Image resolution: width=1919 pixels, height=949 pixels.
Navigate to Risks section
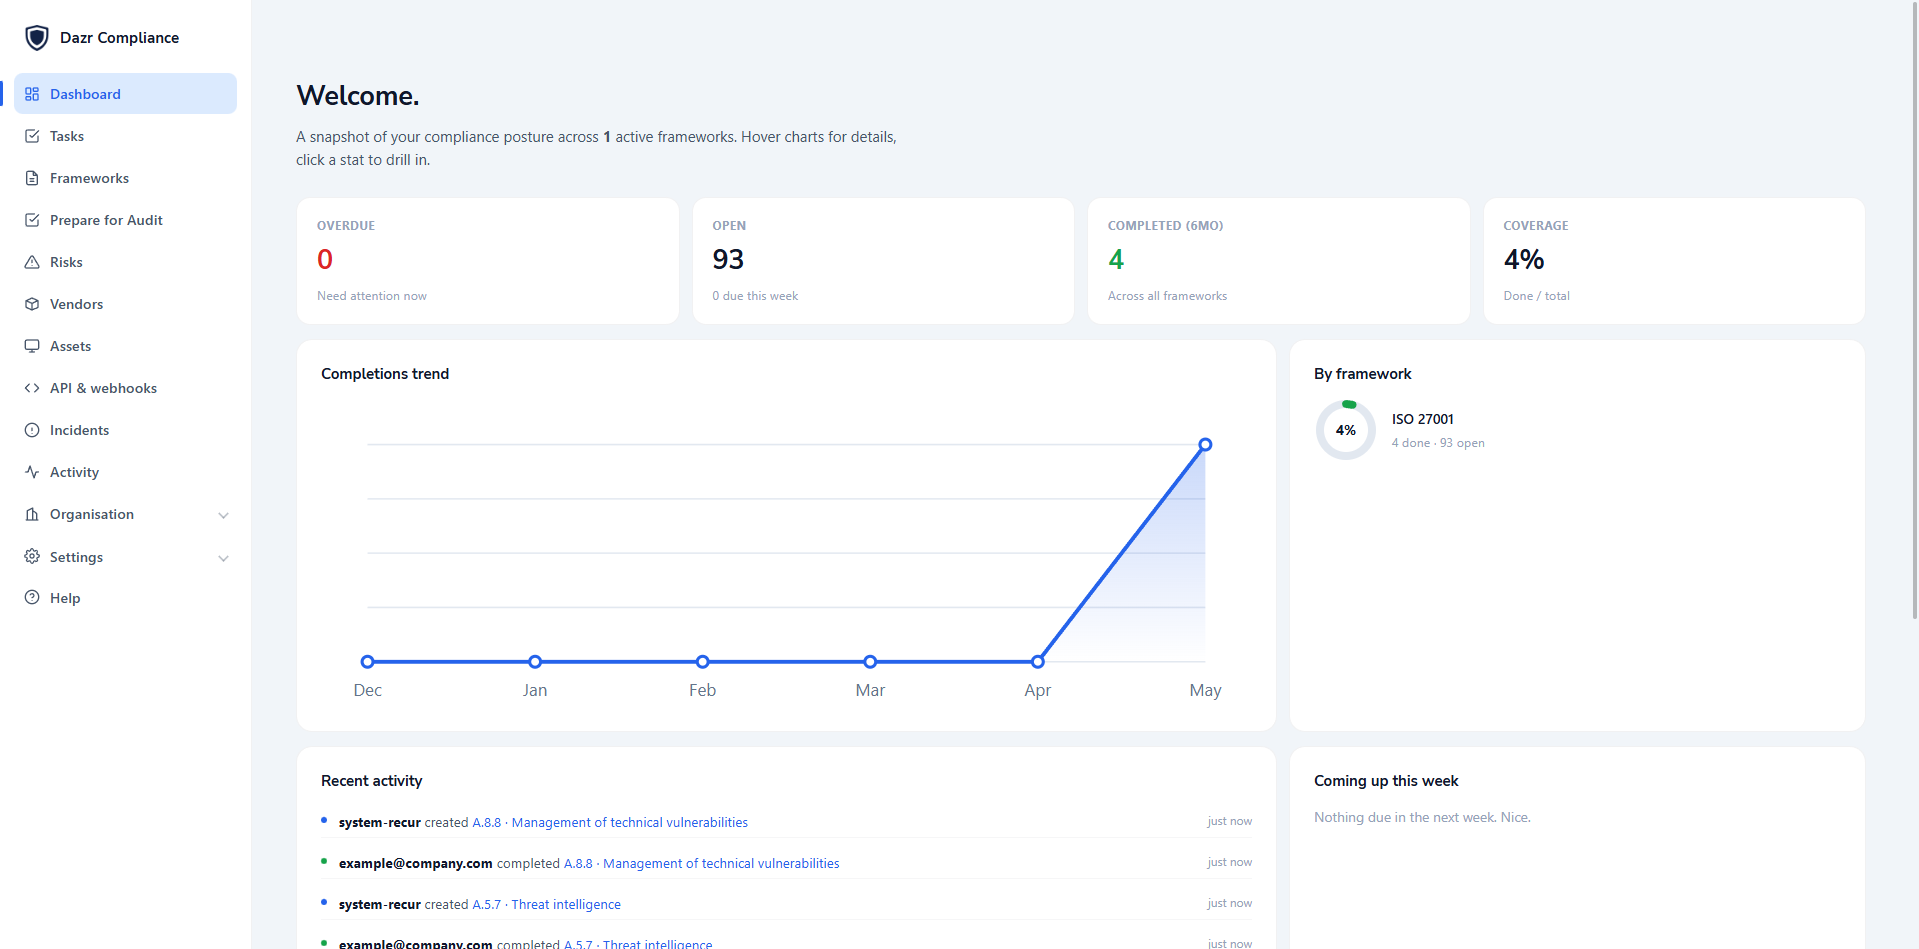125,262
